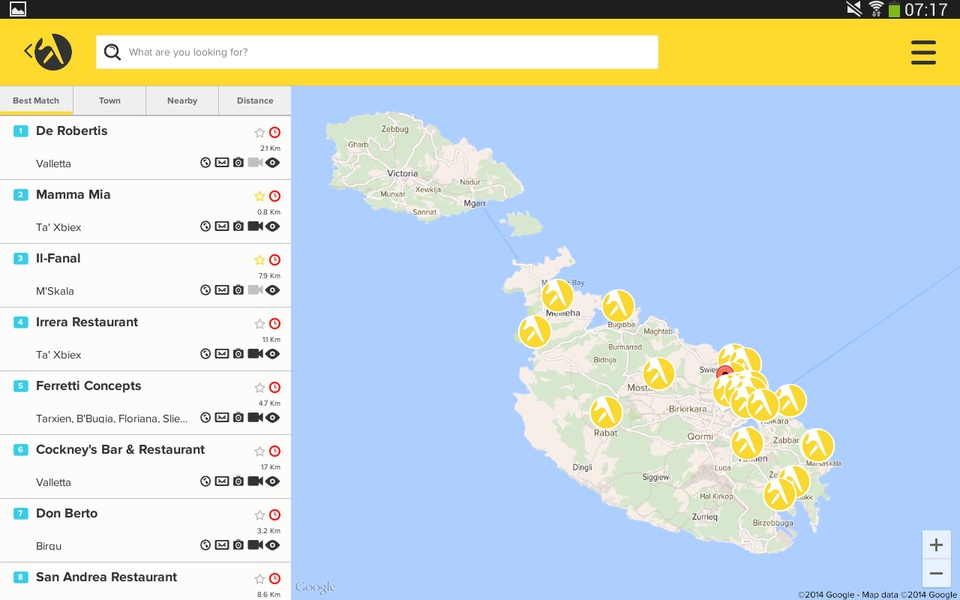This screenshot has width=960, height=600.
Task: Focus the "What are you looking for?" search field
Action: click(377, 52)
